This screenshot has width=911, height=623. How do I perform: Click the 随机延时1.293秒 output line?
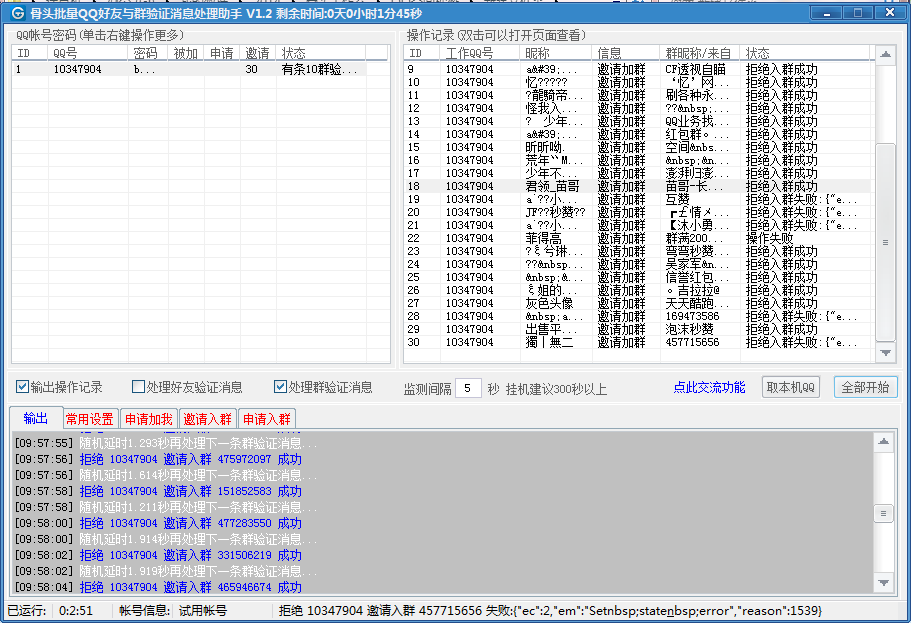pos(166,443)
